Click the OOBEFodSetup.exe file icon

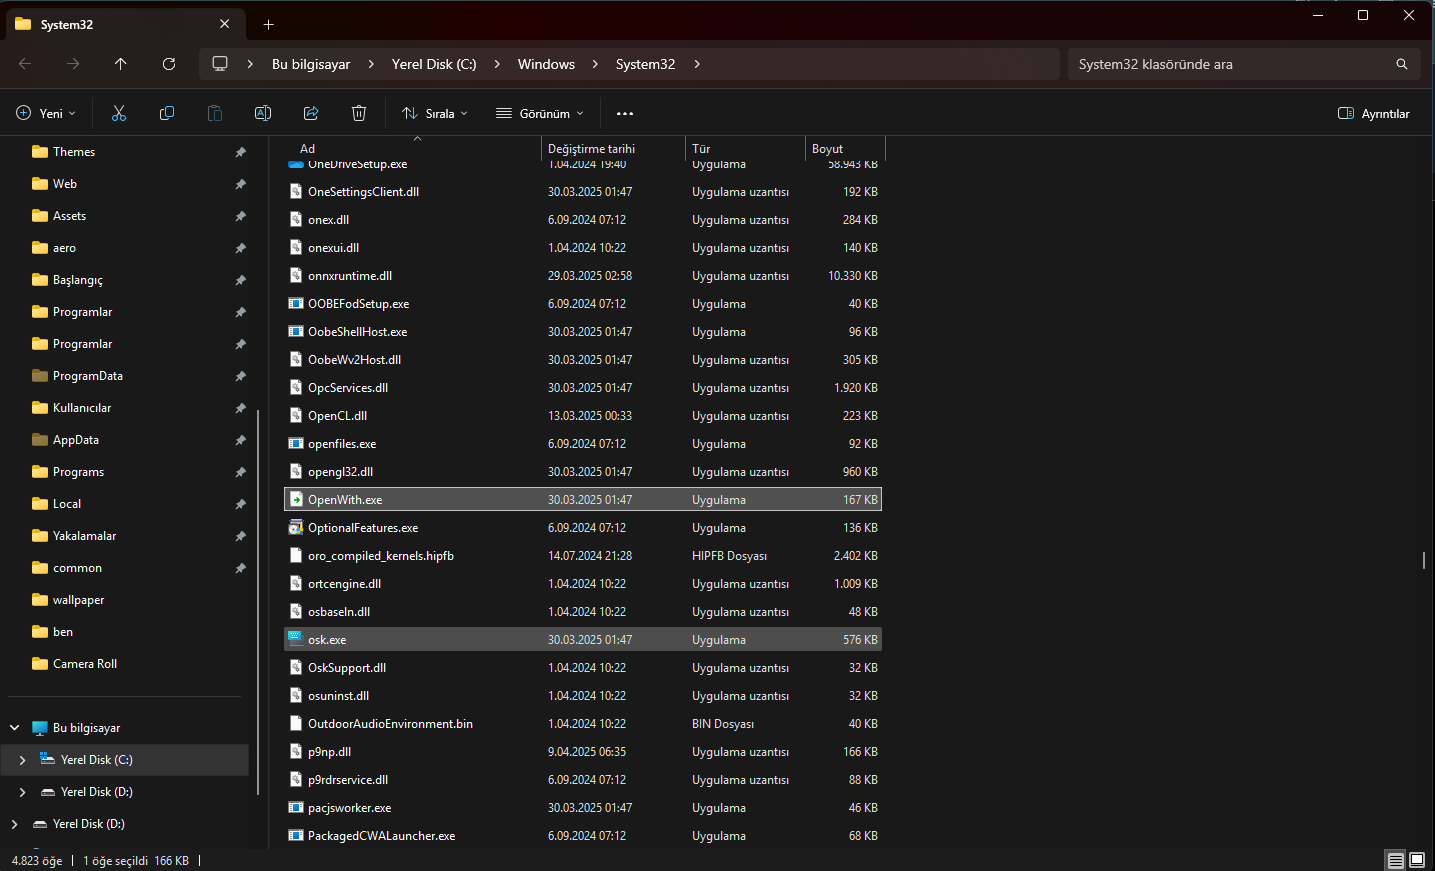tap(296, 303)
